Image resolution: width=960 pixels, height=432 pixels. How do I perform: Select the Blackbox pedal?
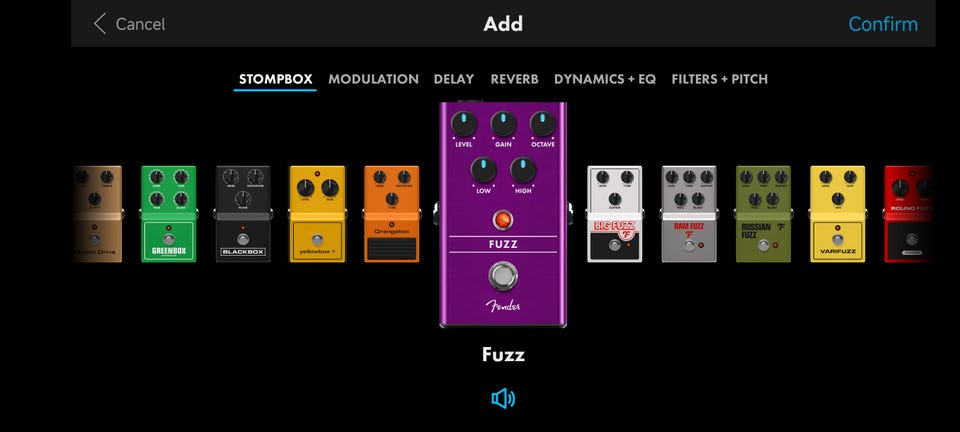coord(243,214)
